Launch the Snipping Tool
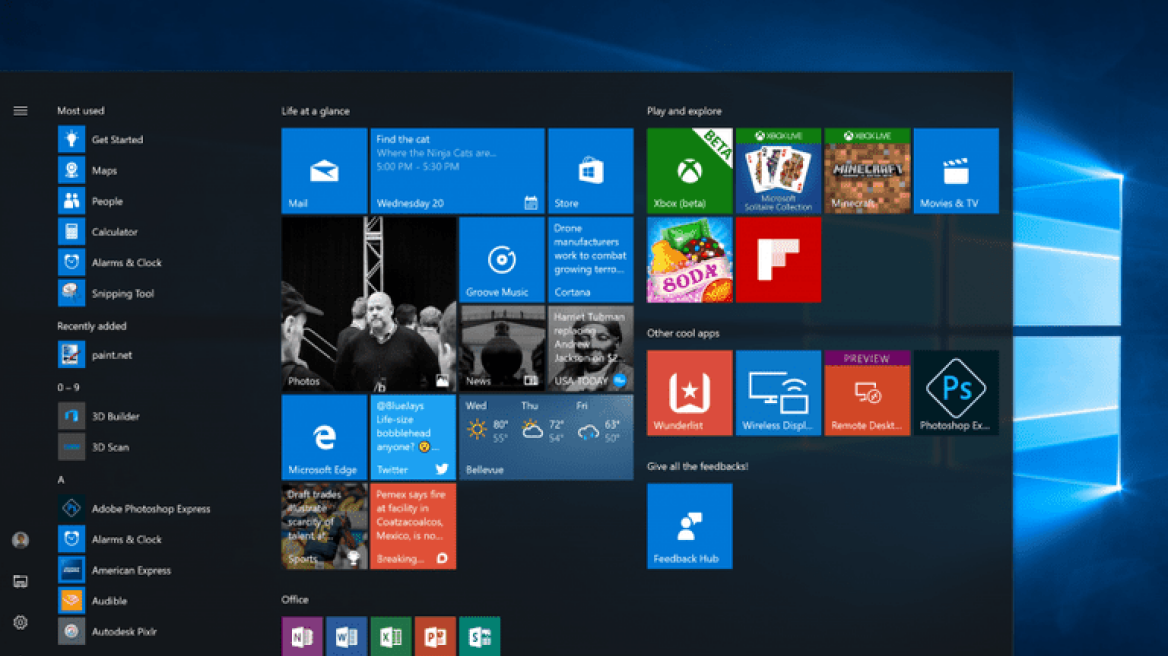 point(120,293)
